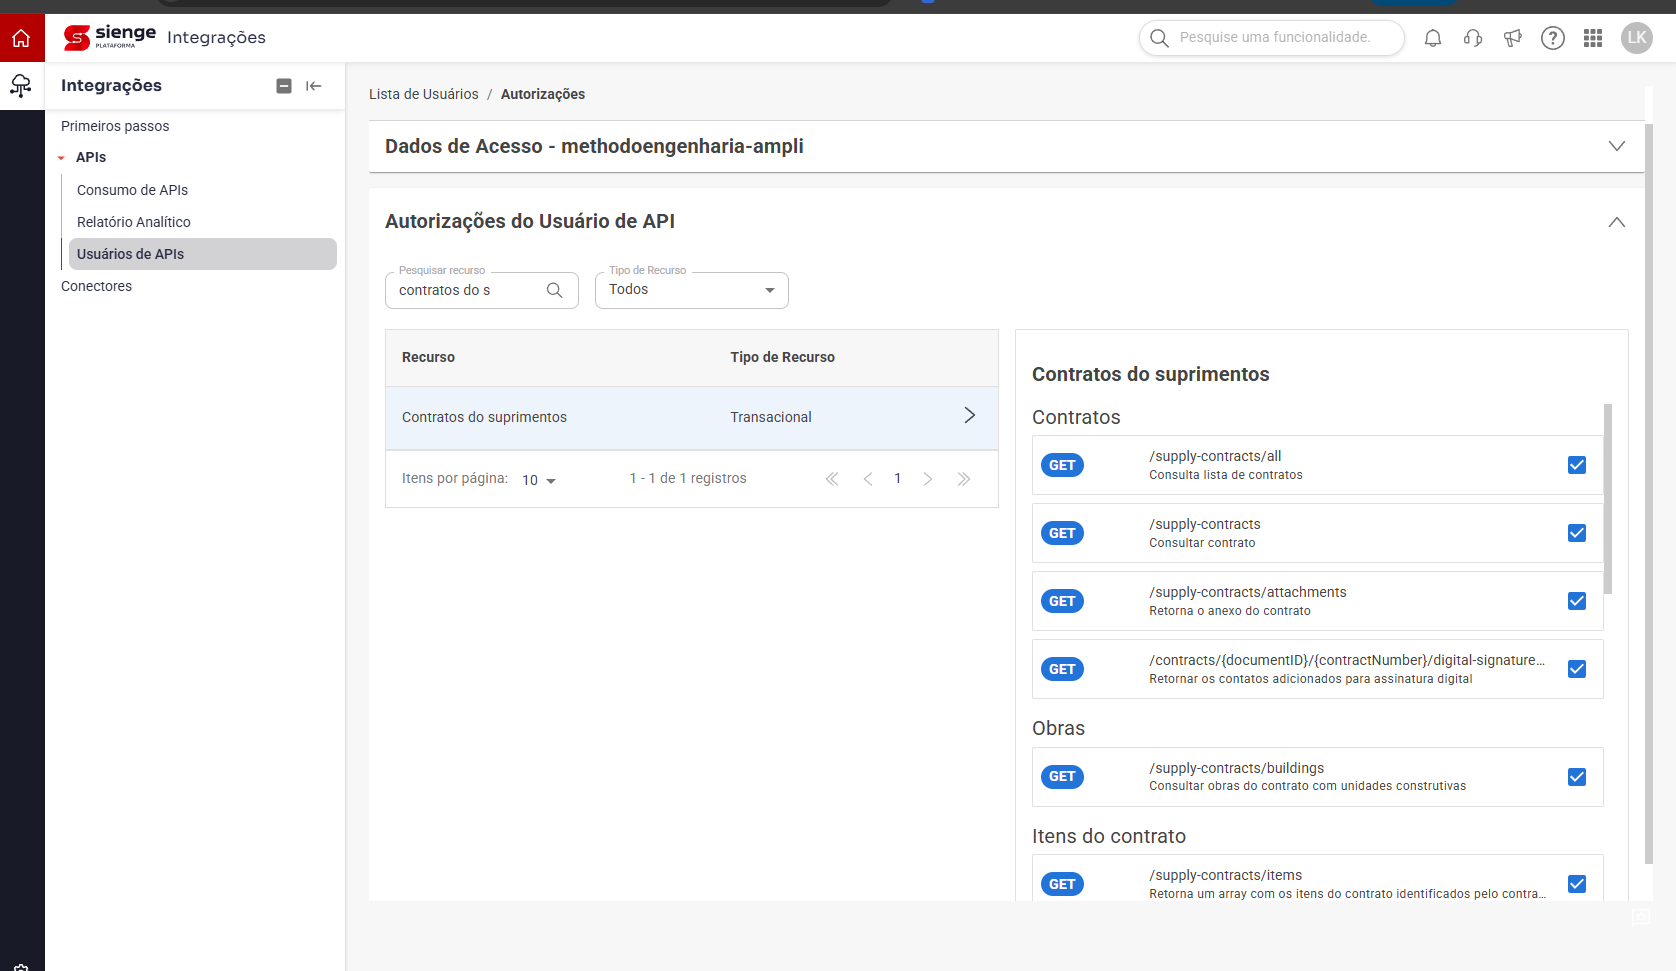This screenshot has width=1676, height=971.
Task: Go to the previous results page
Action: pyautogui.click(x=868, y=479)
